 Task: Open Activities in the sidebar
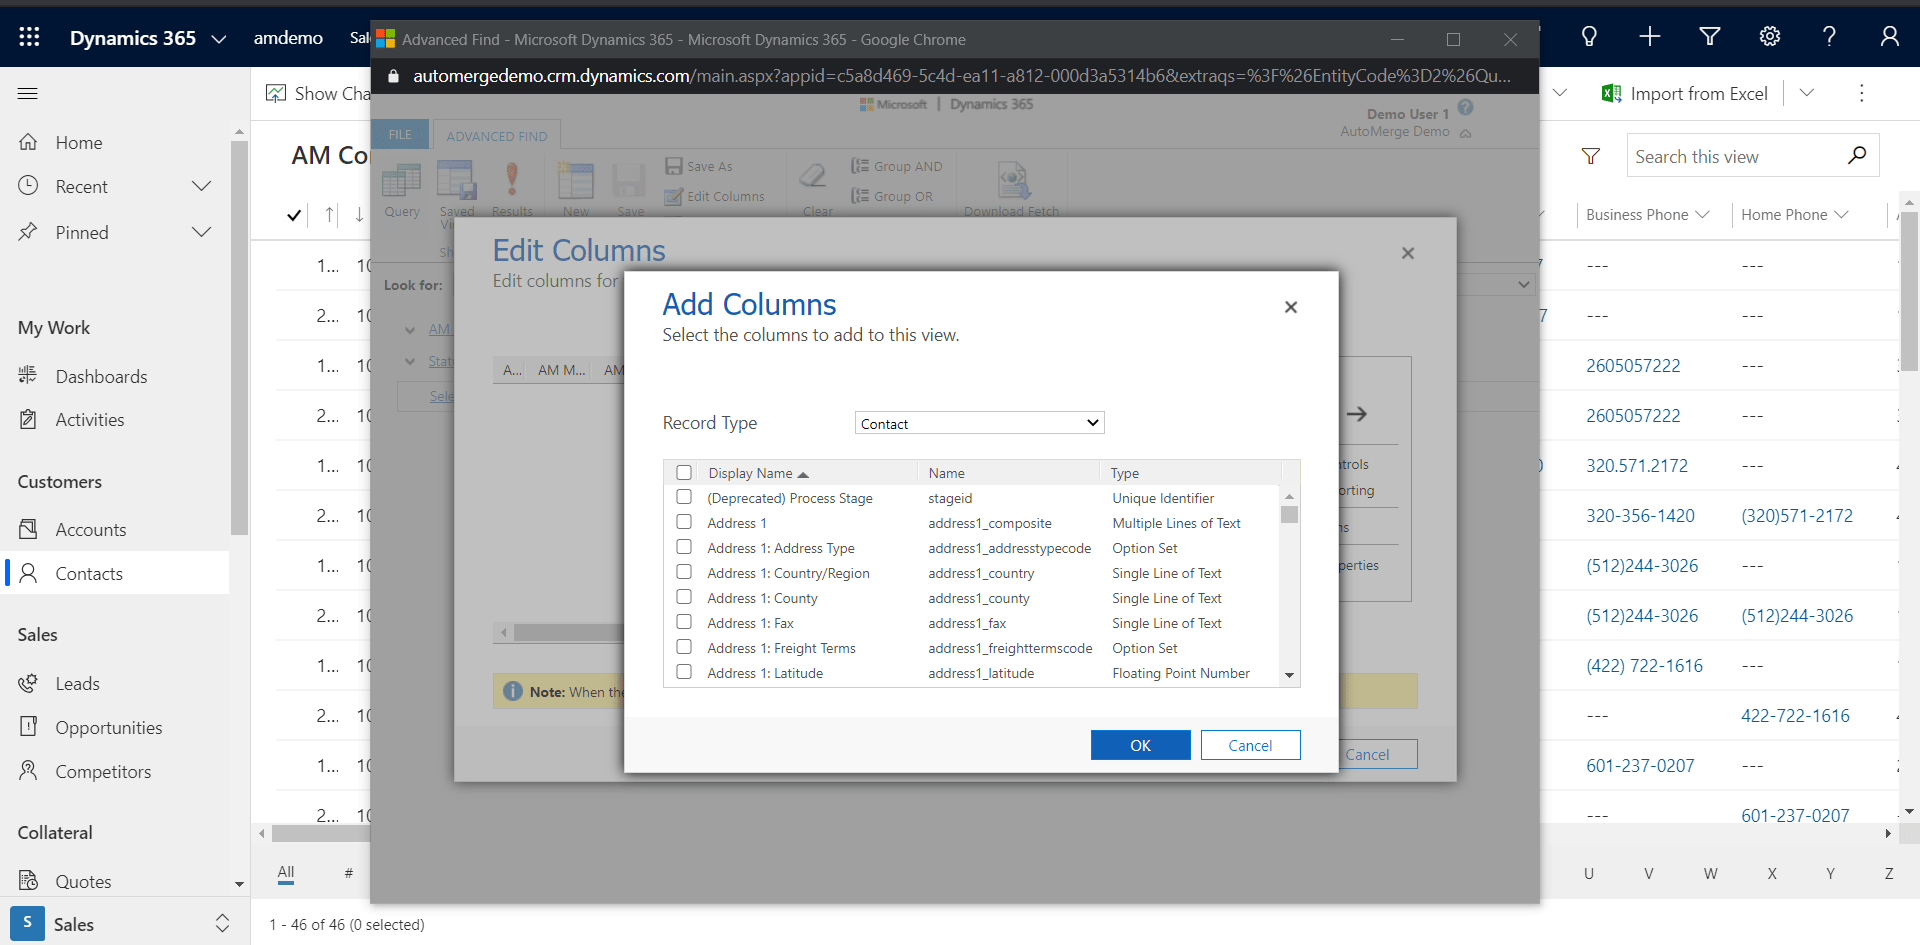pyautogui.click(x=90, y=420)
